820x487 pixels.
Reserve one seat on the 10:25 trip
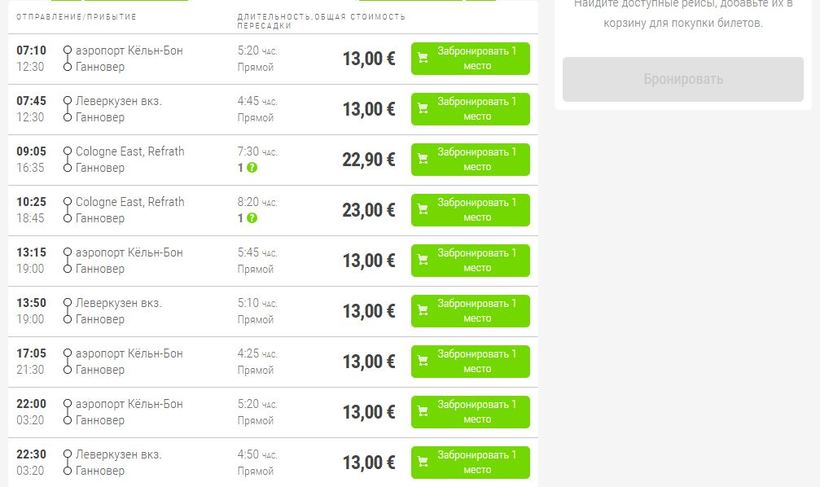470,210
